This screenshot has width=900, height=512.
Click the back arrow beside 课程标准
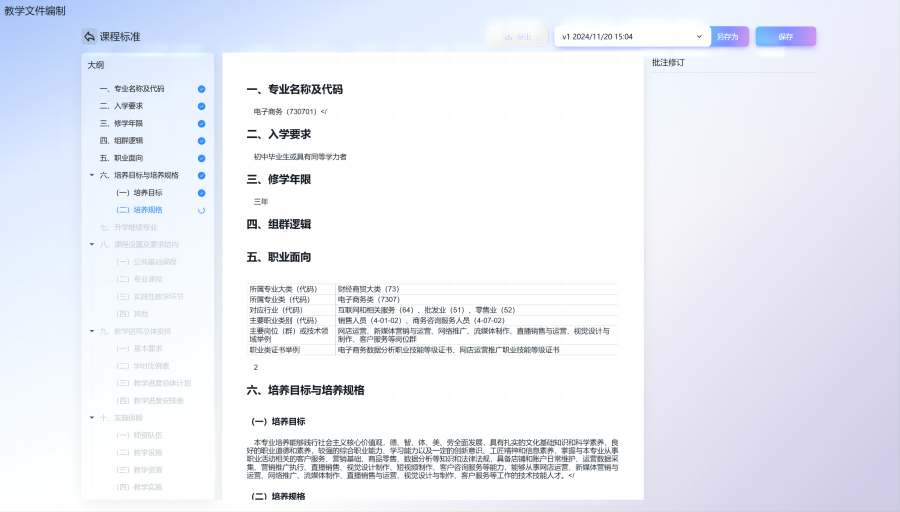click(89, 36)
